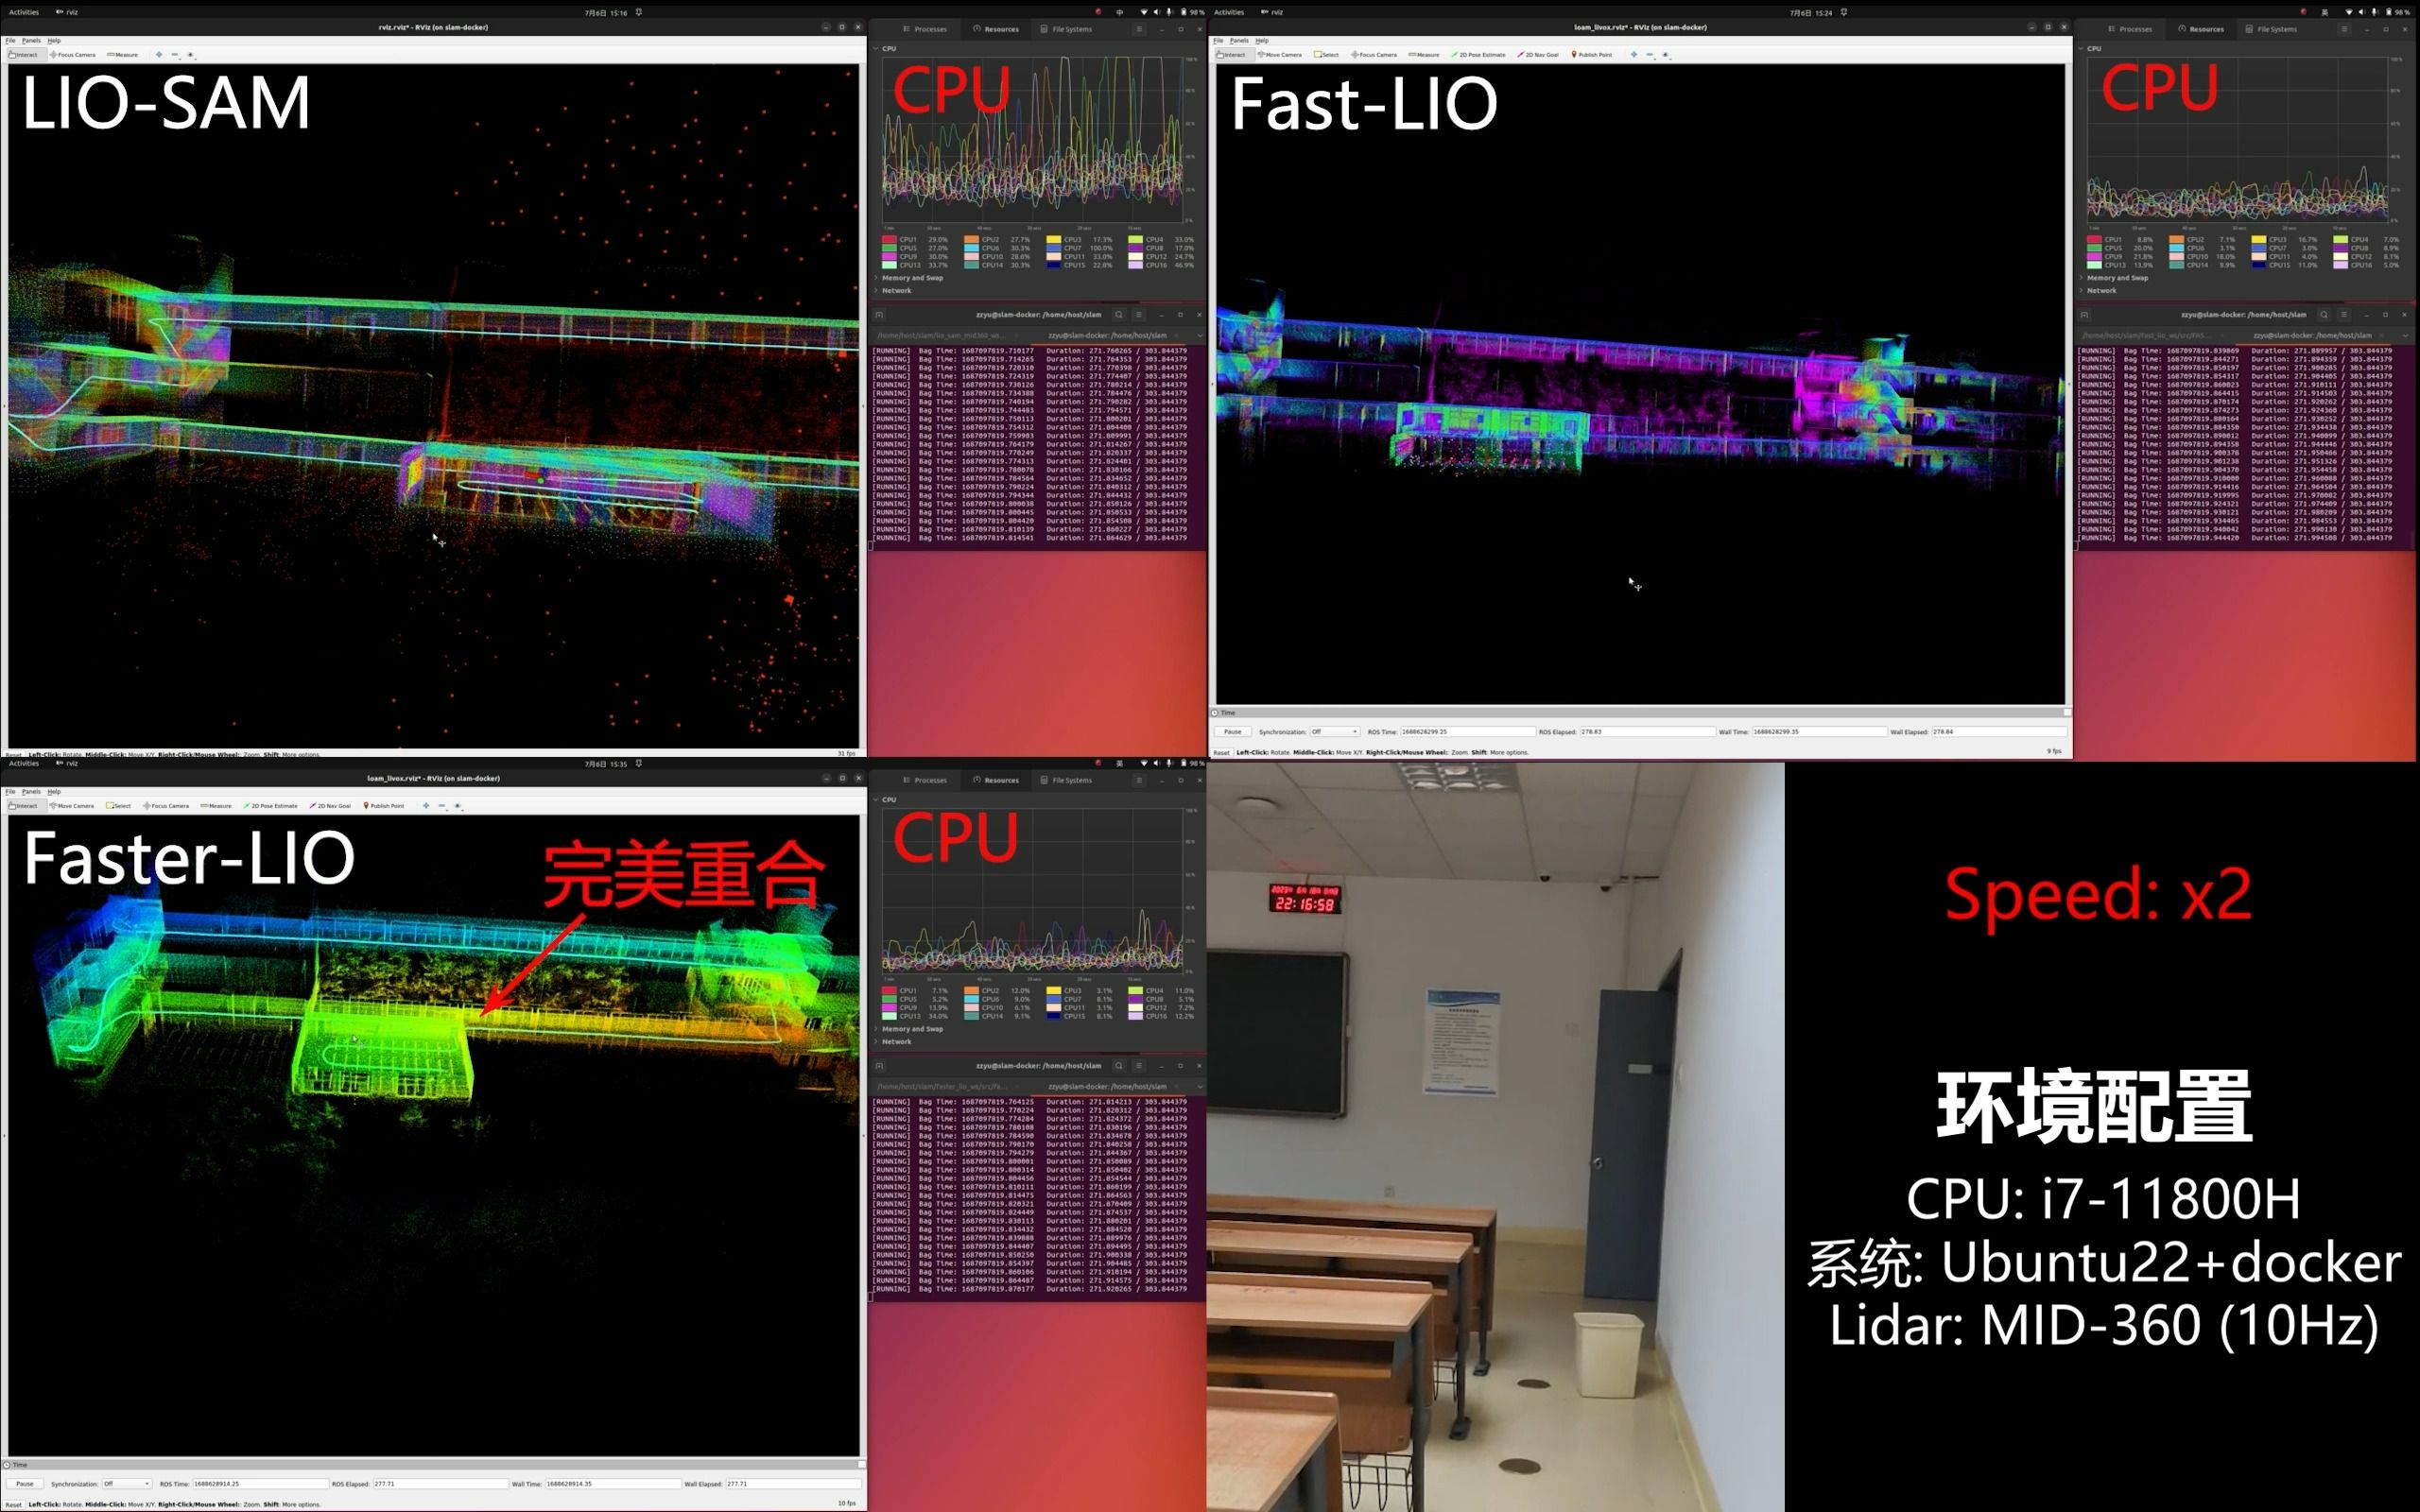The width and height of the screenshot is (2420, 1512).
Task: Open the Panels menu in Fast-LIO RViz
Action: (1238, 41)
